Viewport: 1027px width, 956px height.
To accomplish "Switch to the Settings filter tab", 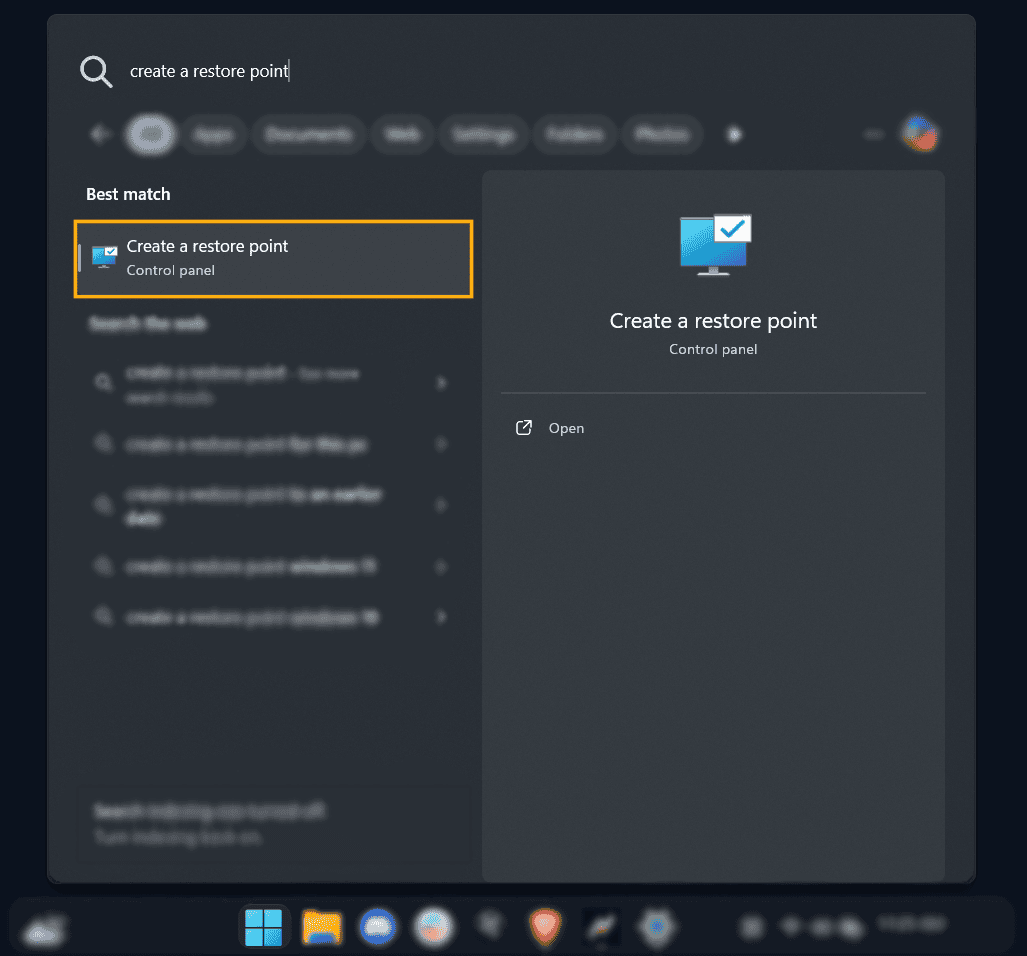I will coord(483,133).
